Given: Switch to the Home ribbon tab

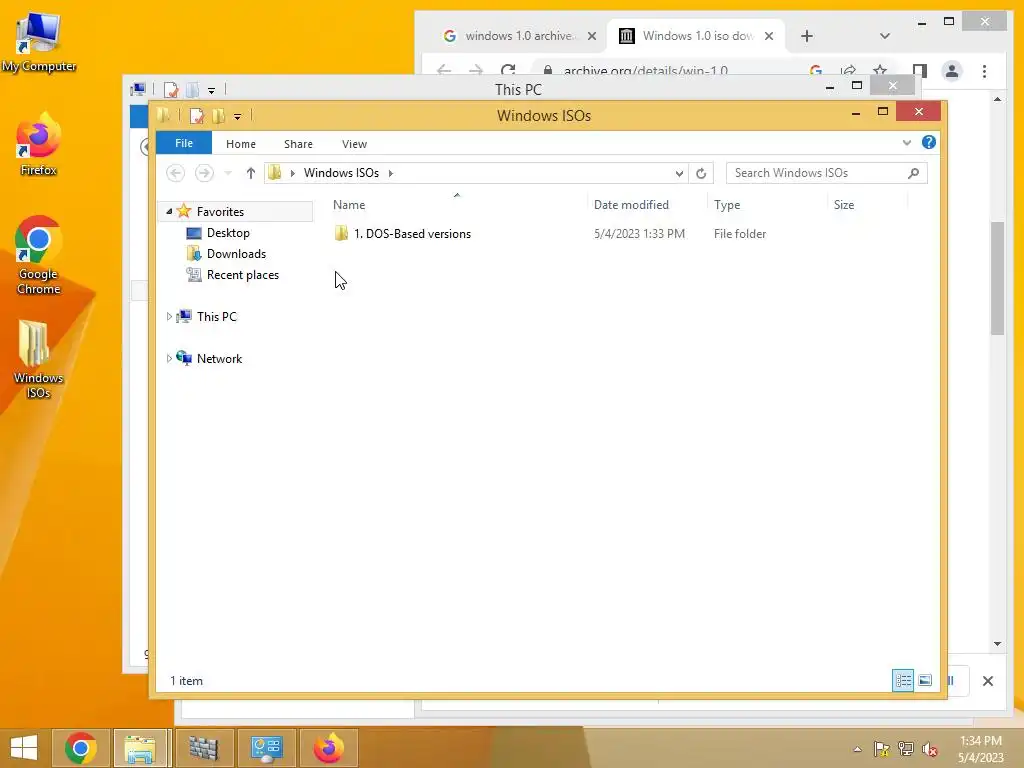Looking at the screenshot, I should coord(240,144).
